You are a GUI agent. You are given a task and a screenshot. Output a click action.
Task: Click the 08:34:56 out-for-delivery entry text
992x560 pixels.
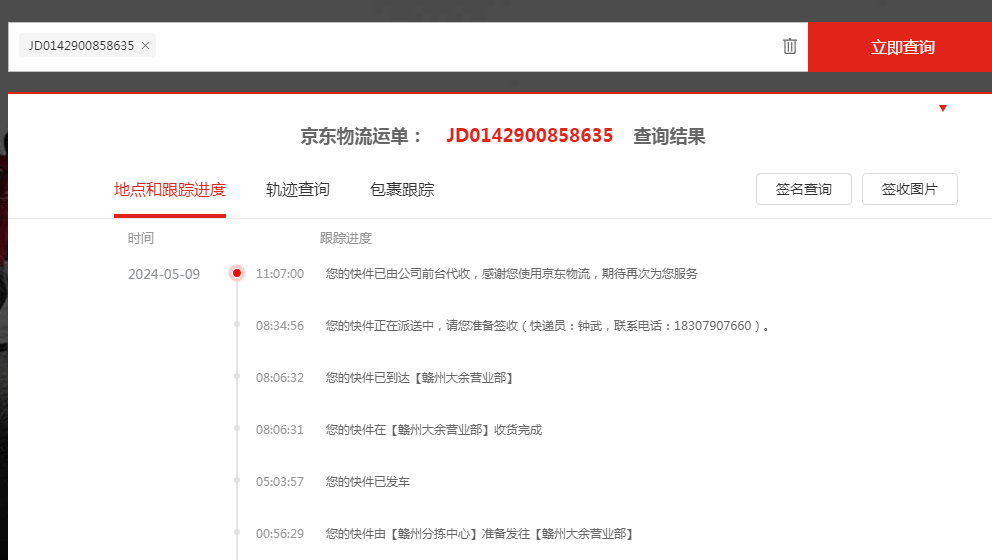(547, 325)
